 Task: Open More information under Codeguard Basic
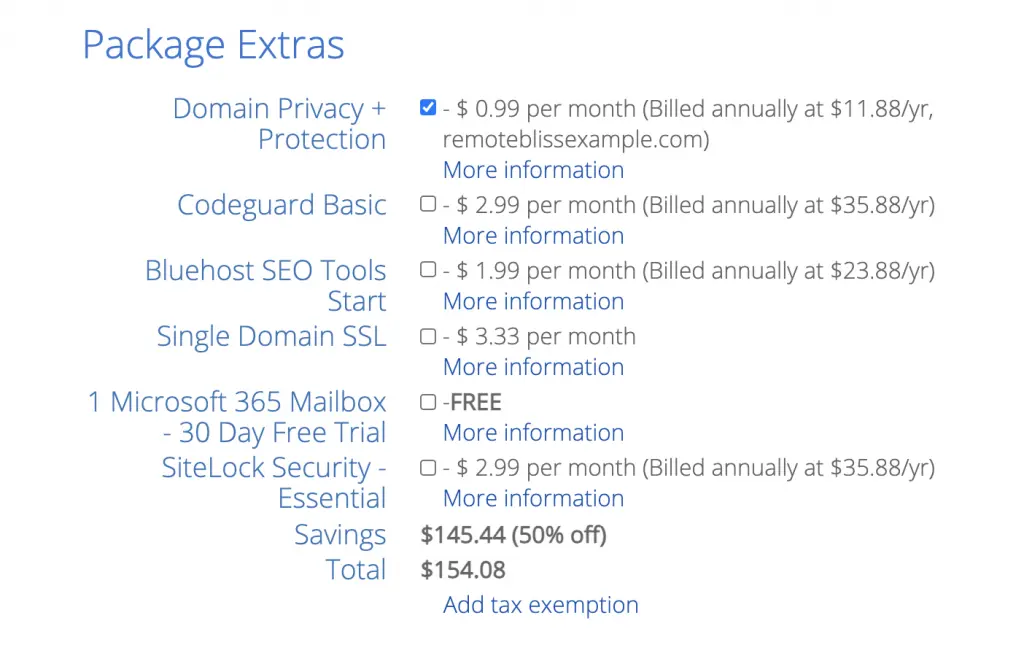tap(533, 236)
